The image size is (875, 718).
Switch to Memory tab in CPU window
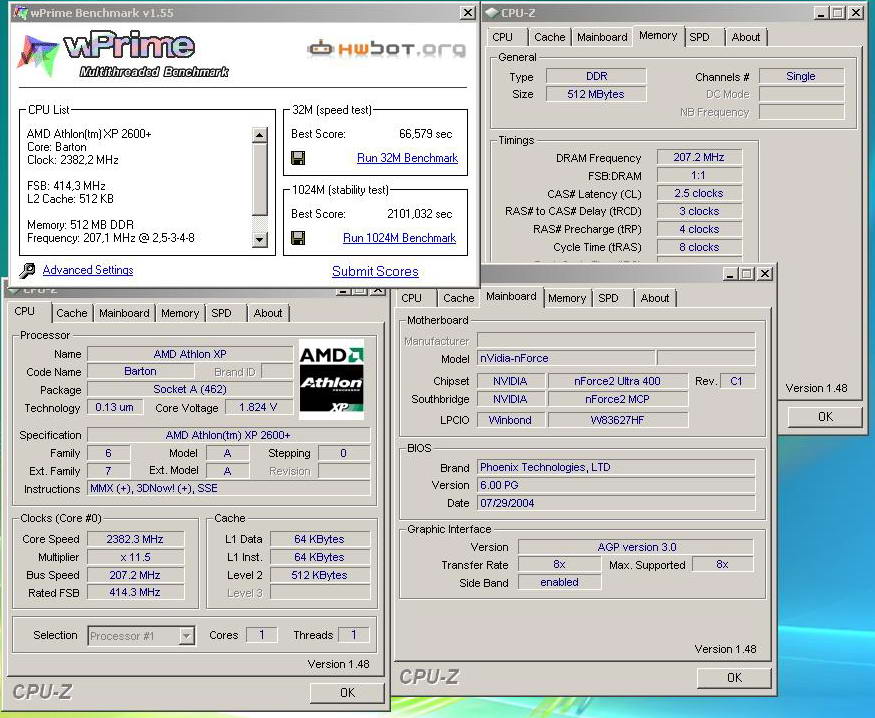tap(180, 313)
